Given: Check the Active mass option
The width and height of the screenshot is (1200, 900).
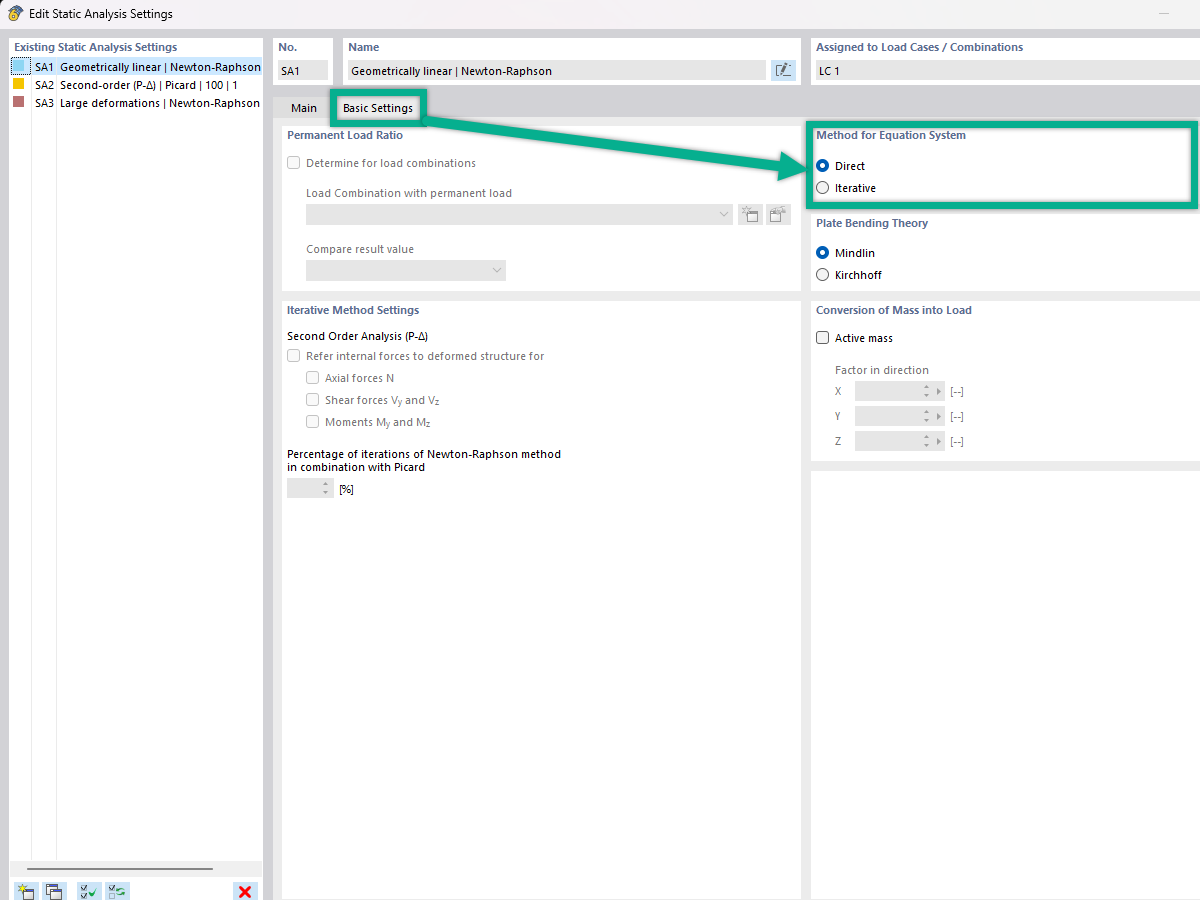Looking at the screenshot, I should click(x=822, y=337).
